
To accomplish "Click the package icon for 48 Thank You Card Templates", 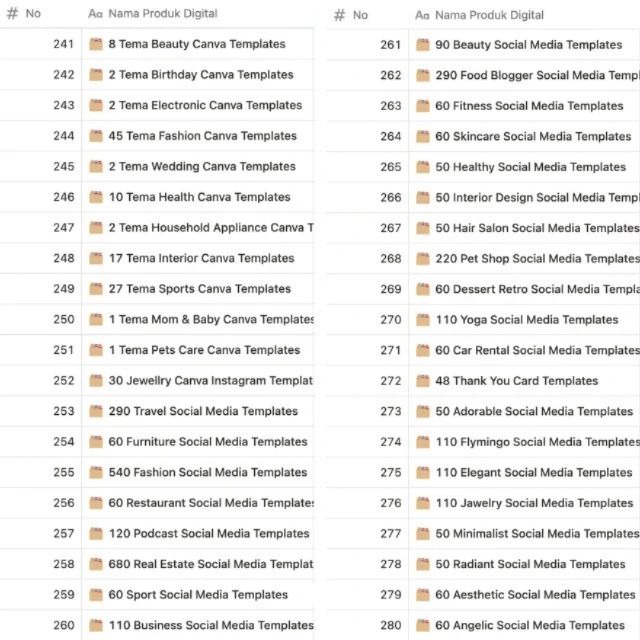I will click(423, 381).
